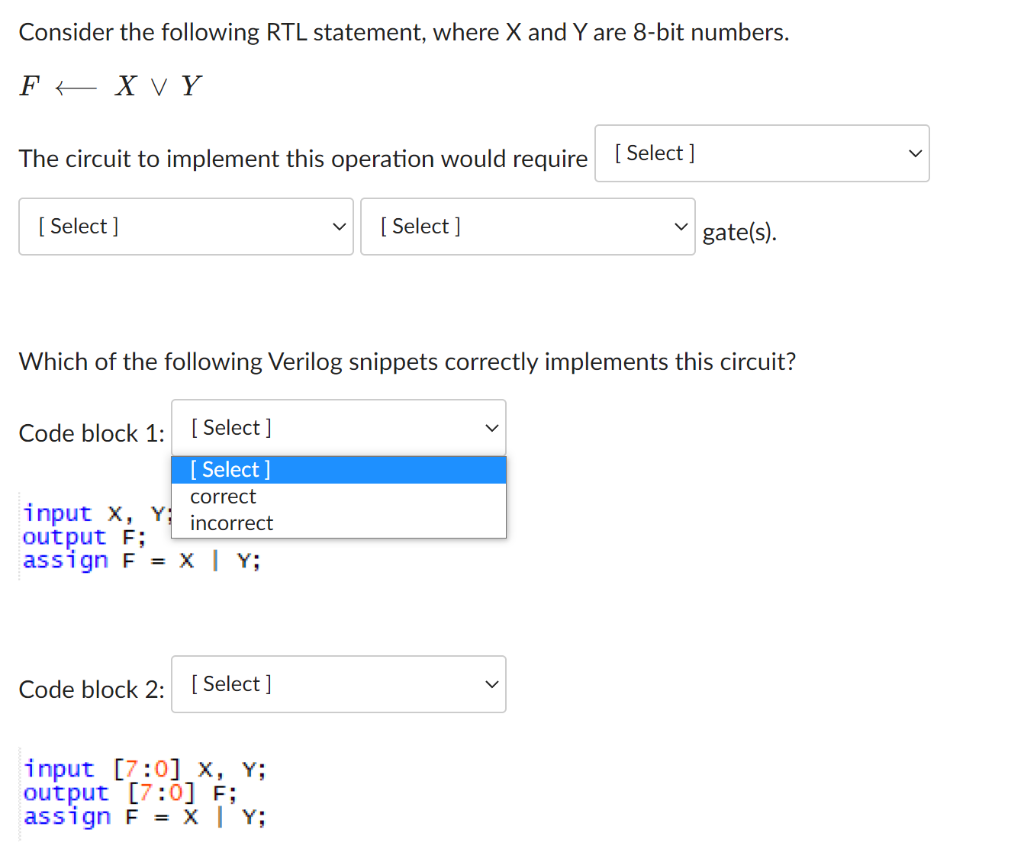Click the Code block 1 answer dropdown

tap(338, 427)
